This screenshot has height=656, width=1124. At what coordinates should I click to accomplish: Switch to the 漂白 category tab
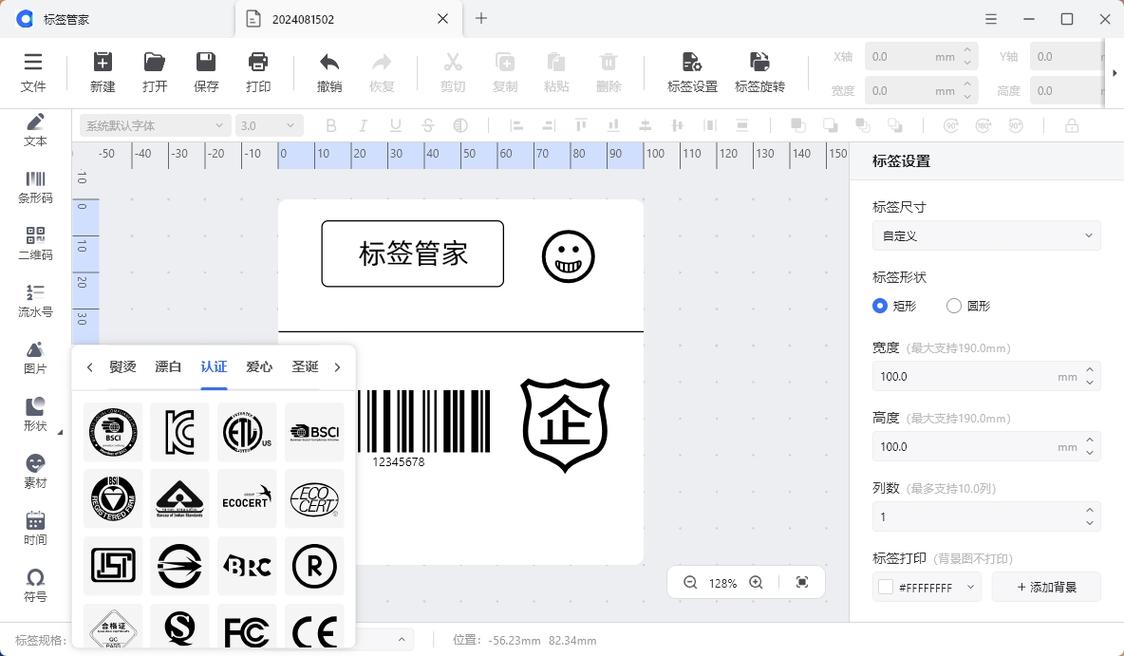point(168,367)
